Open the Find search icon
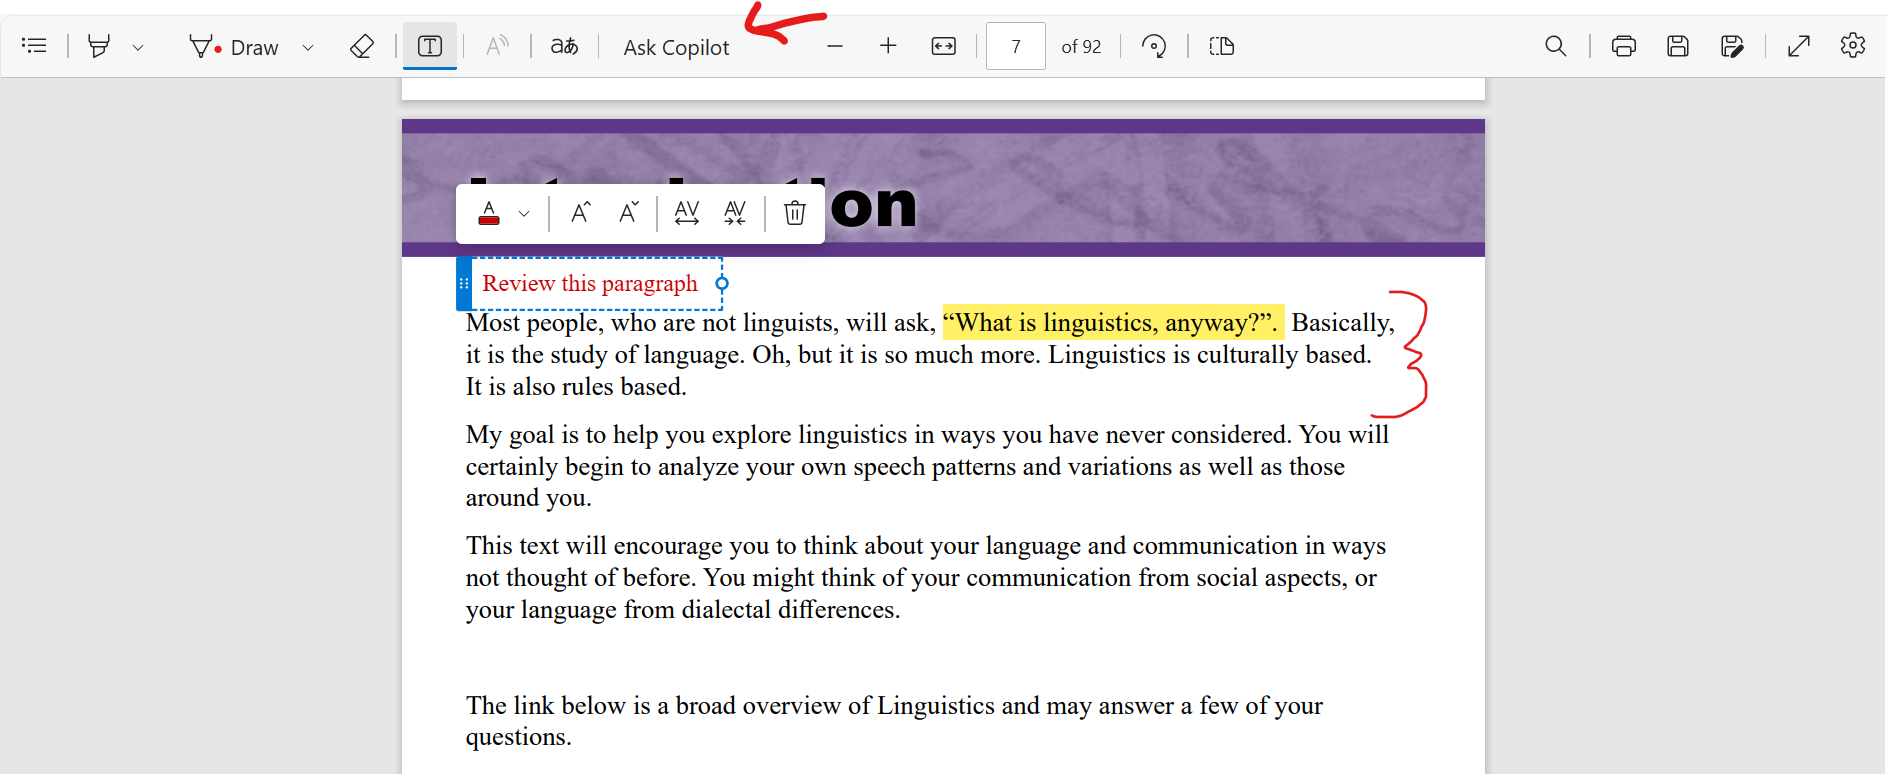The width and height of the screenshot is (1888, 774). (1555, 46)
